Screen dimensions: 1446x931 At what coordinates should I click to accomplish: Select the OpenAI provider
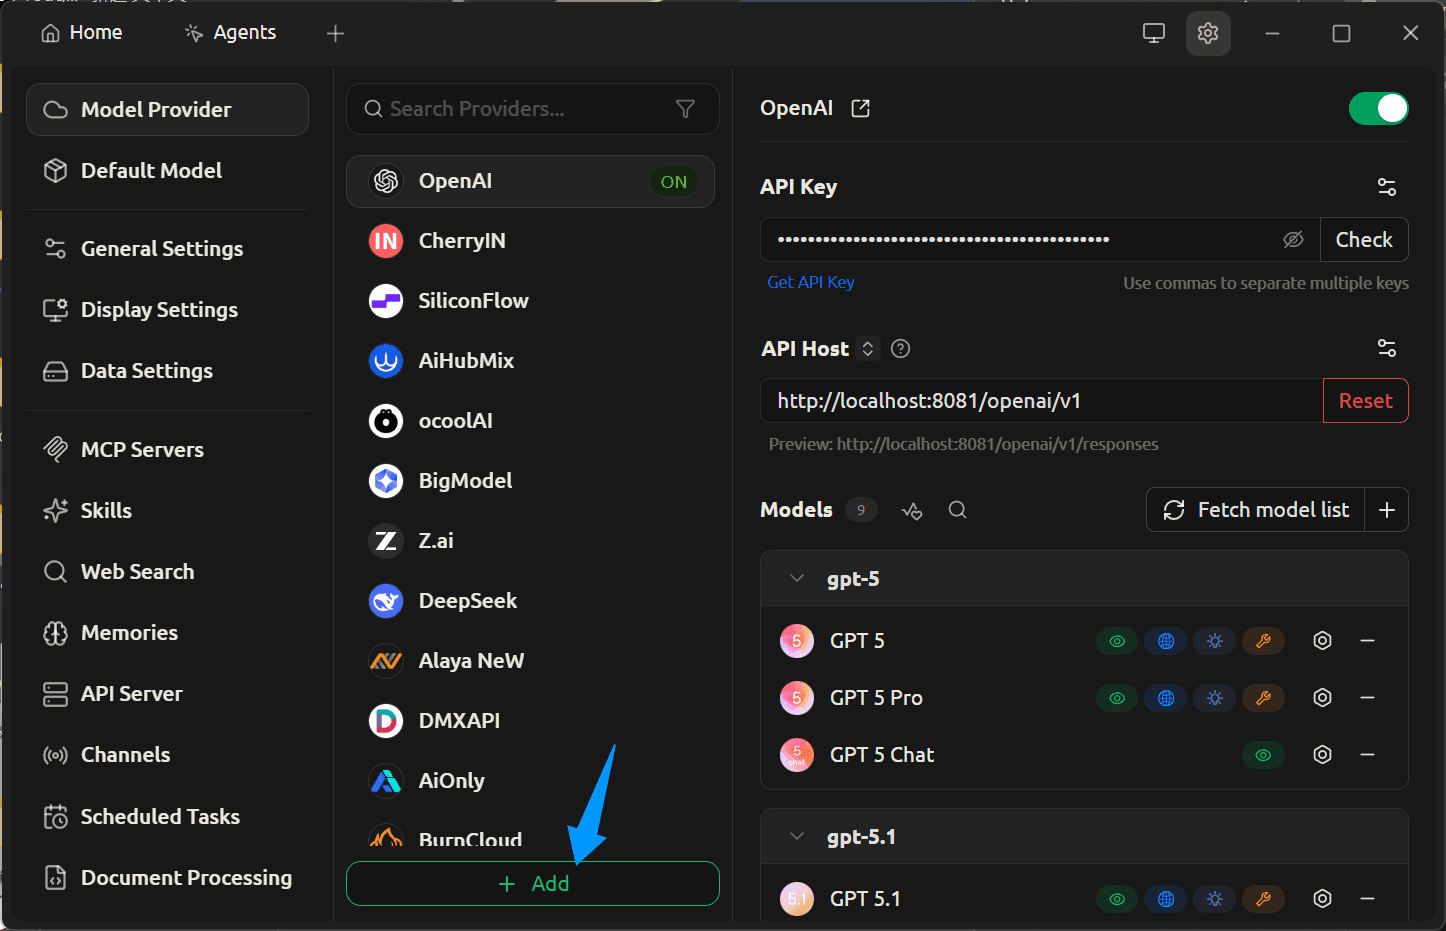pos(530,181)
